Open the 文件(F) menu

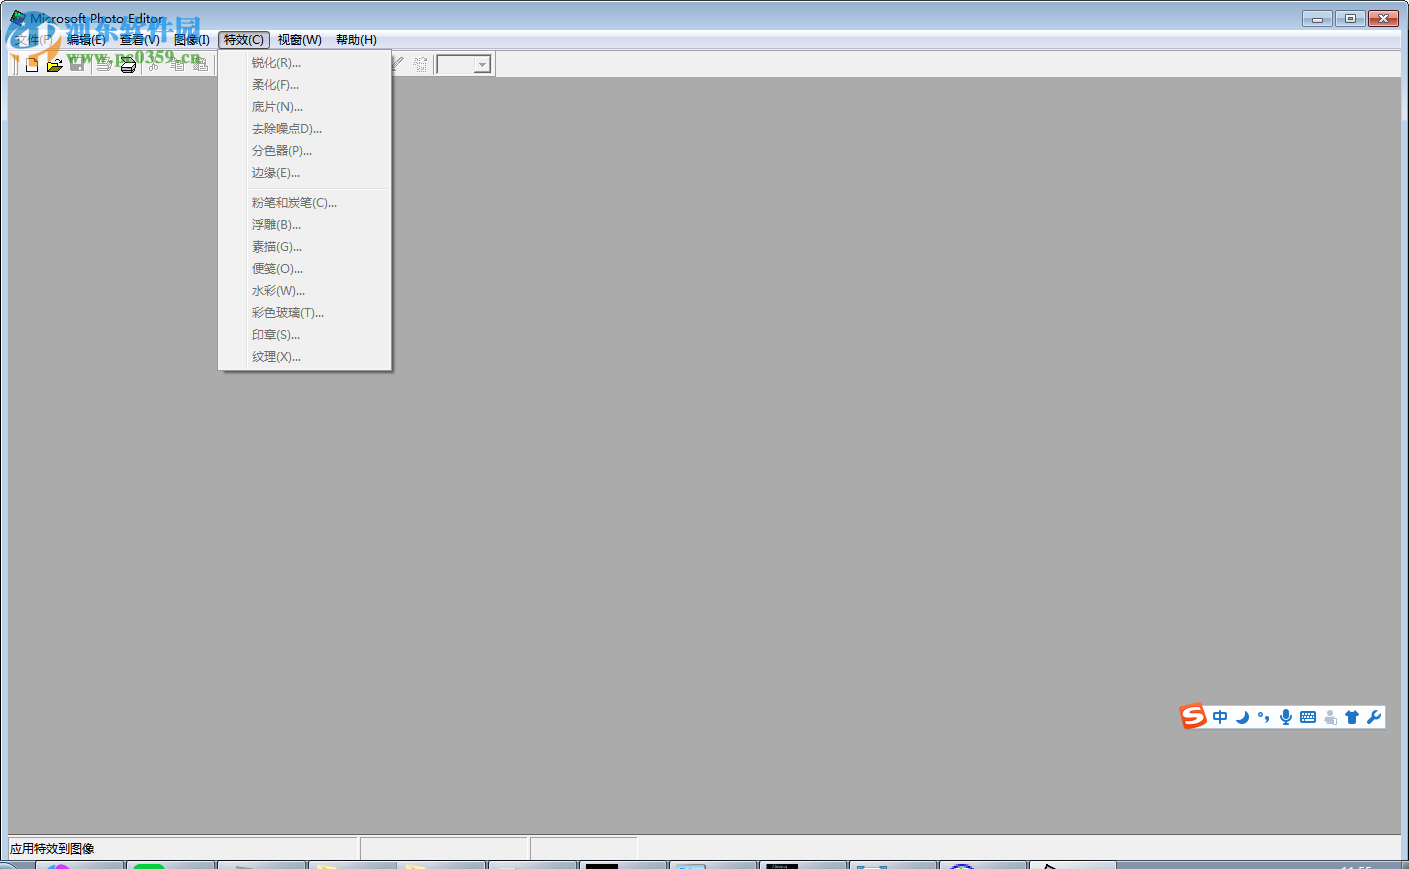(33, 40)
